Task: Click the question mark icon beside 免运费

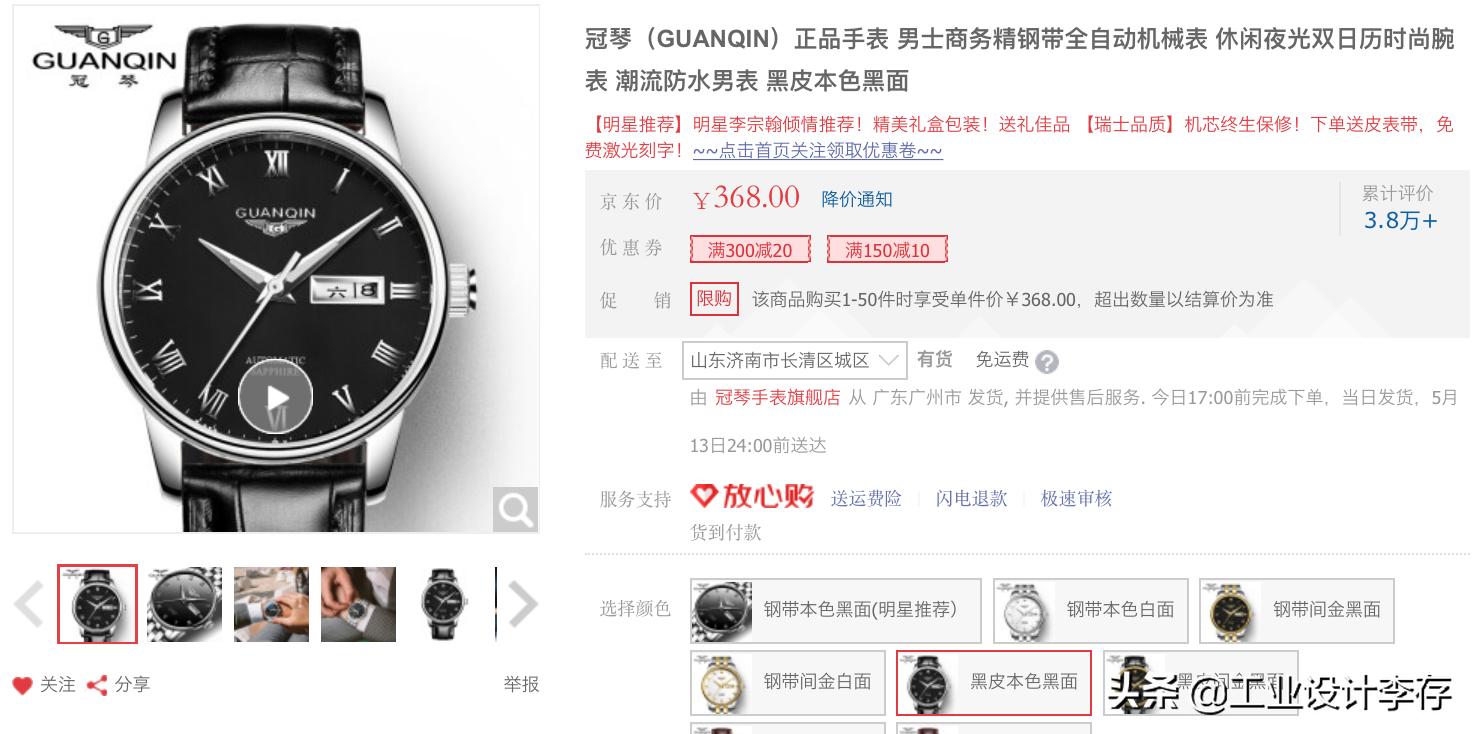Action: (1047, 362)
